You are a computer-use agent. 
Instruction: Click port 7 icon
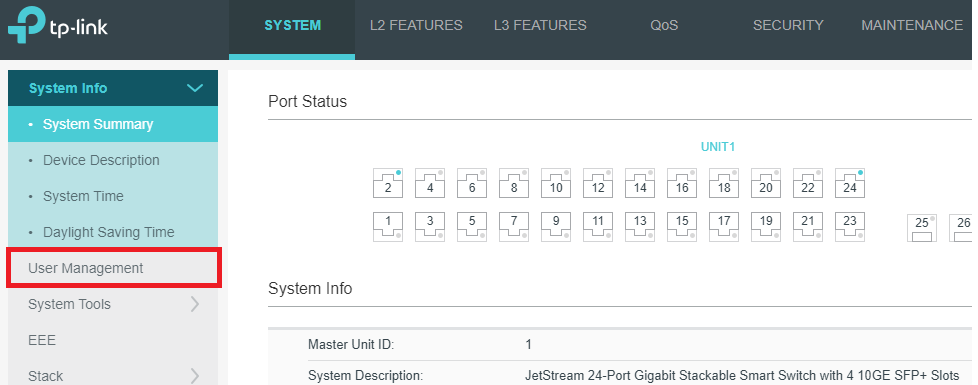pyautogui.click(x=514, y=227)
